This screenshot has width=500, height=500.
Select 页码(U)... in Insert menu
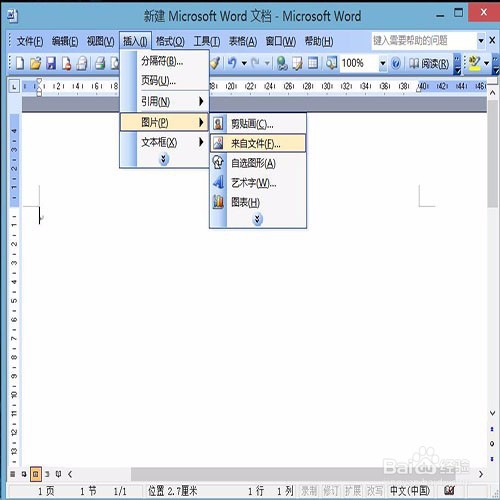[x=164, y=80]
